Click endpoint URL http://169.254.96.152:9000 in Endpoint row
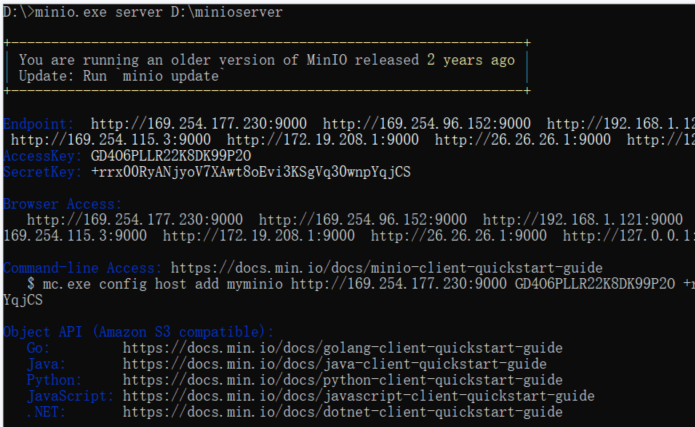The width and height of the screenshot is (695, 427). (426, 124)
